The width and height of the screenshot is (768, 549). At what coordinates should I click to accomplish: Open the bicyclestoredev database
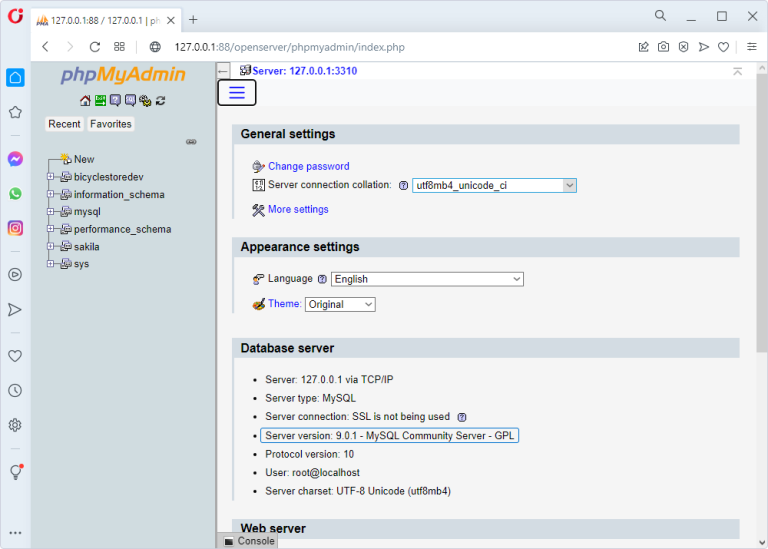[x=108, y=177]
